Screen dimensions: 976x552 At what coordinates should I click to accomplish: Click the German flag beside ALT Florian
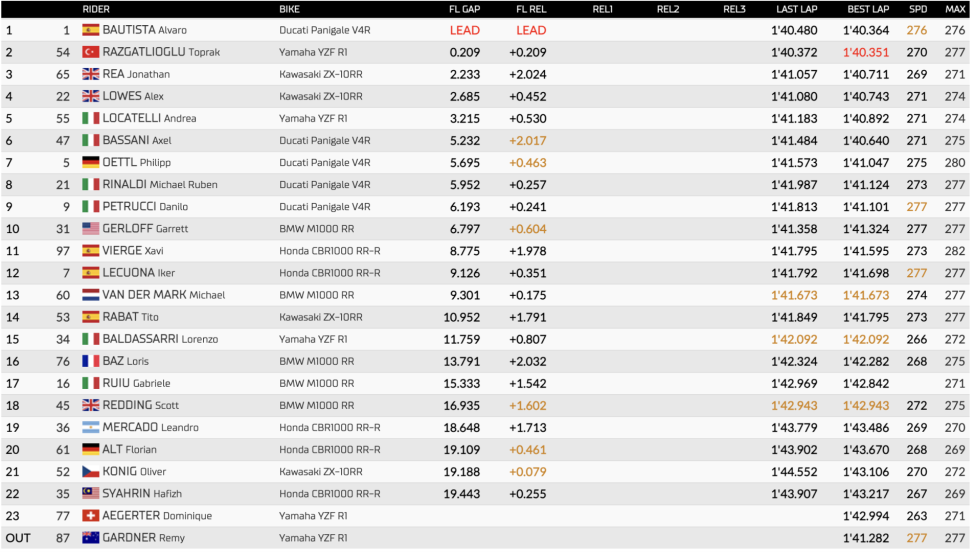coord(91,450)
